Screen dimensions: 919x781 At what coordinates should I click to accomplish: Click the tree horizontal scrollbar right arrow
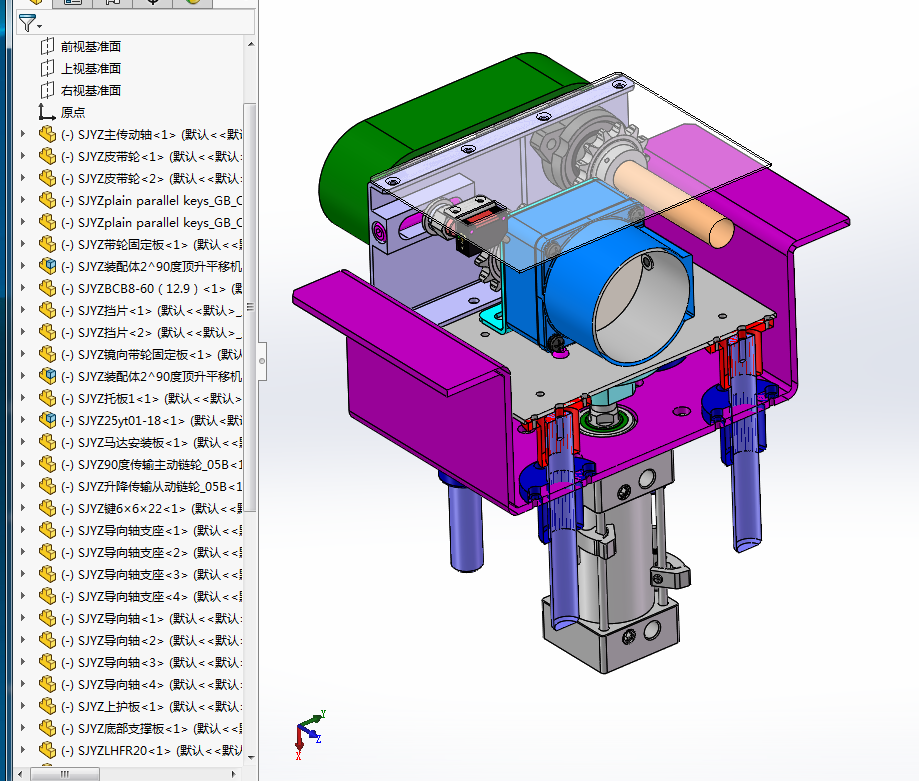point(234,774)
